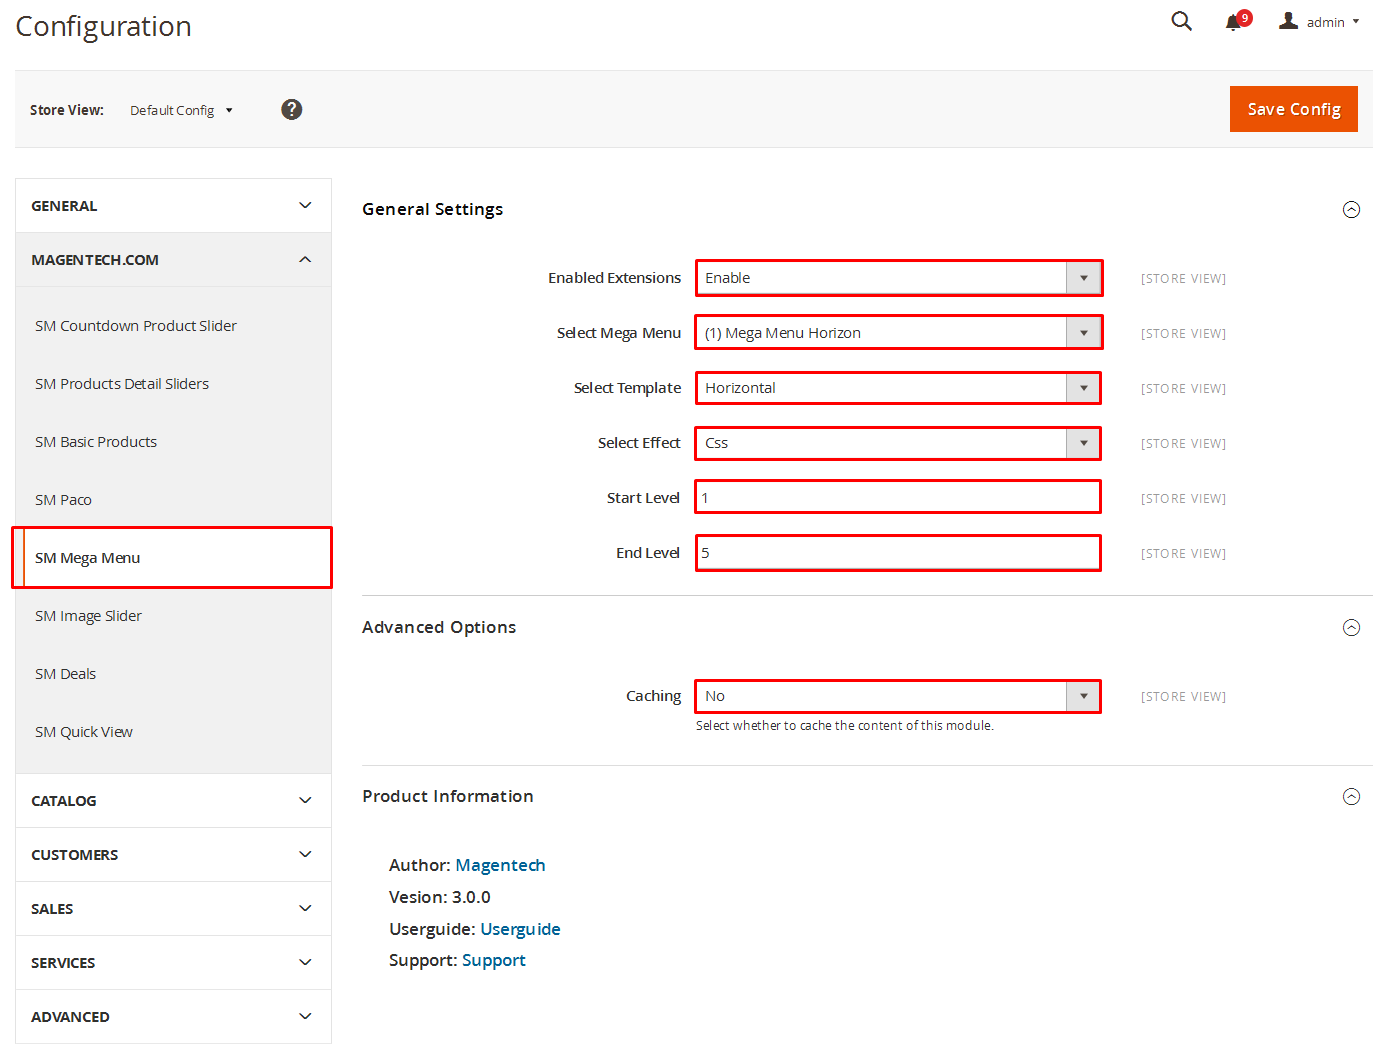1393x1054 pixels.
Task: Open SM Paco settings
Action: (x=63, y=500)
